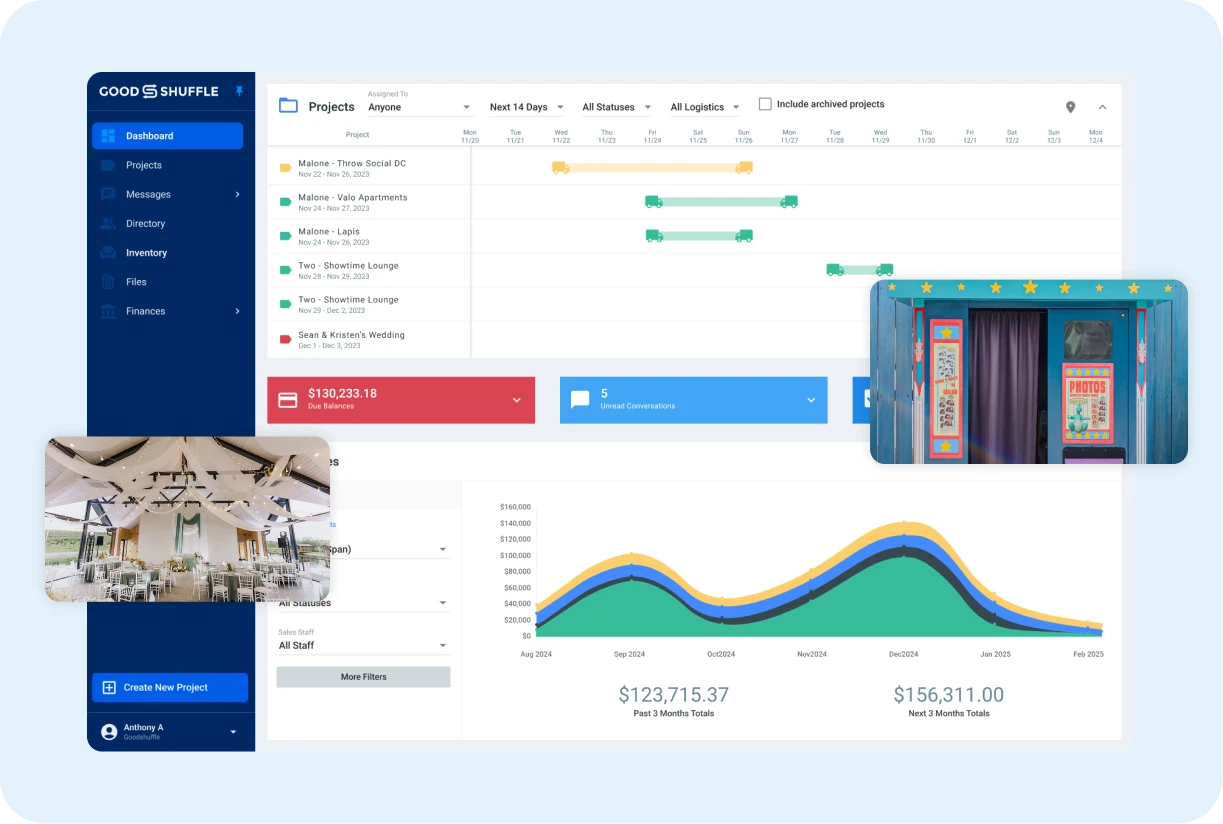1223x824 pixels.
Task: Click the credit card icon in Due Balances
Action: coord(288,400)
